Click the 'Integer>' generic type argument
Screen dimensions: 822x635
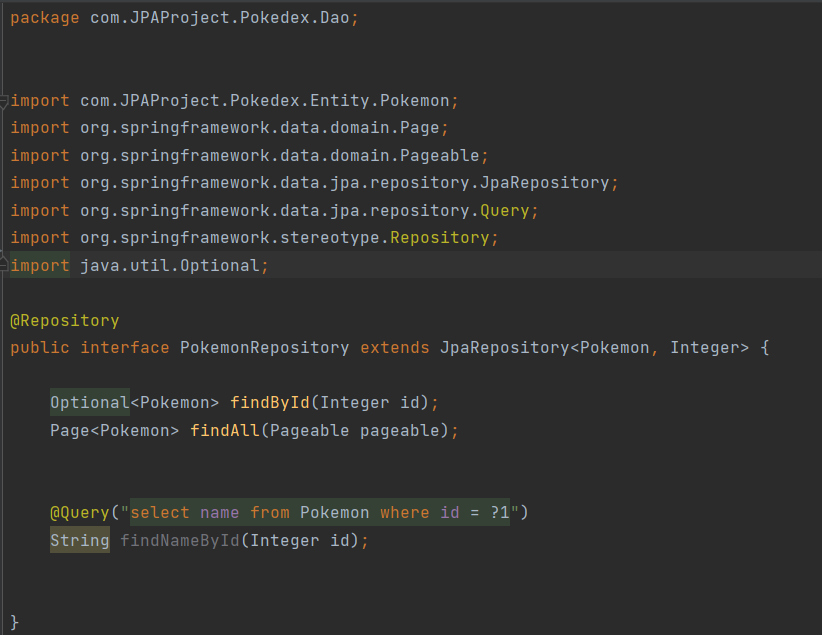710,348
